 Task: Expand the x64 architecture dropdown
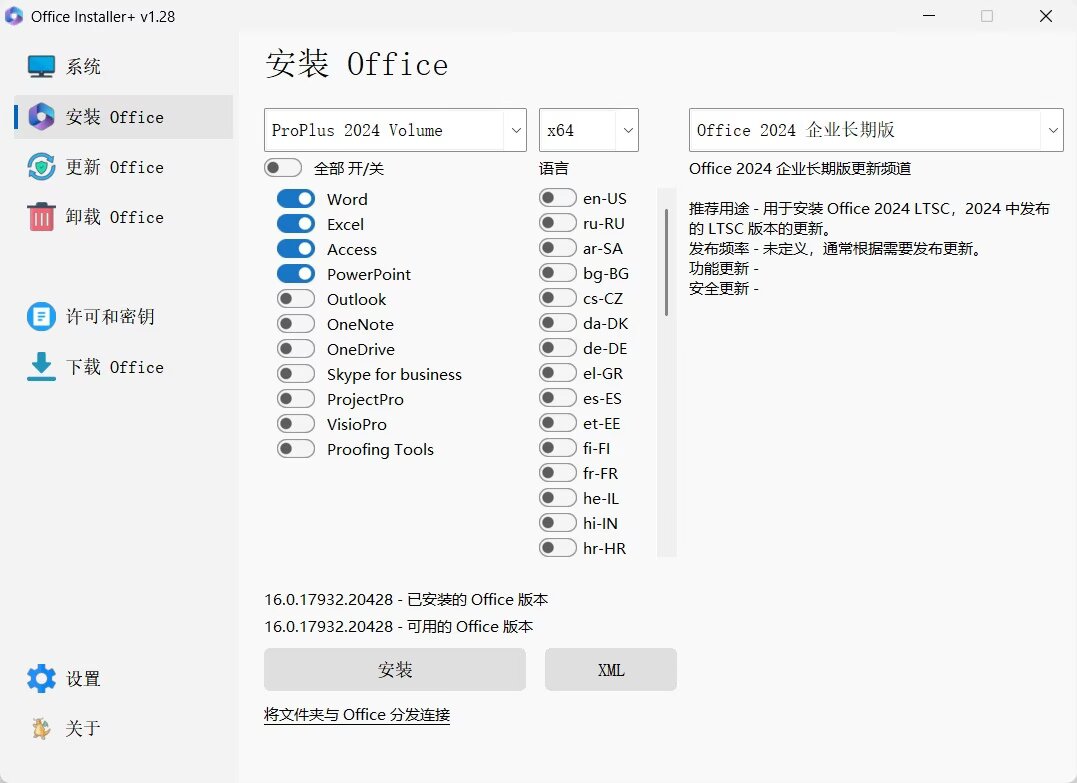[589, 130]
